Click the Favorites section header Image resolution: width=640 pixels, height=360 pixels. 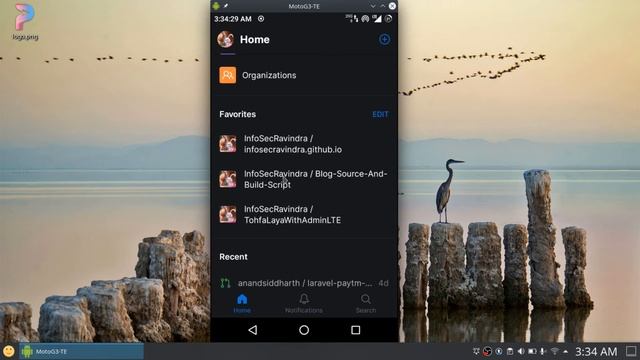click(x=238, y=114)
